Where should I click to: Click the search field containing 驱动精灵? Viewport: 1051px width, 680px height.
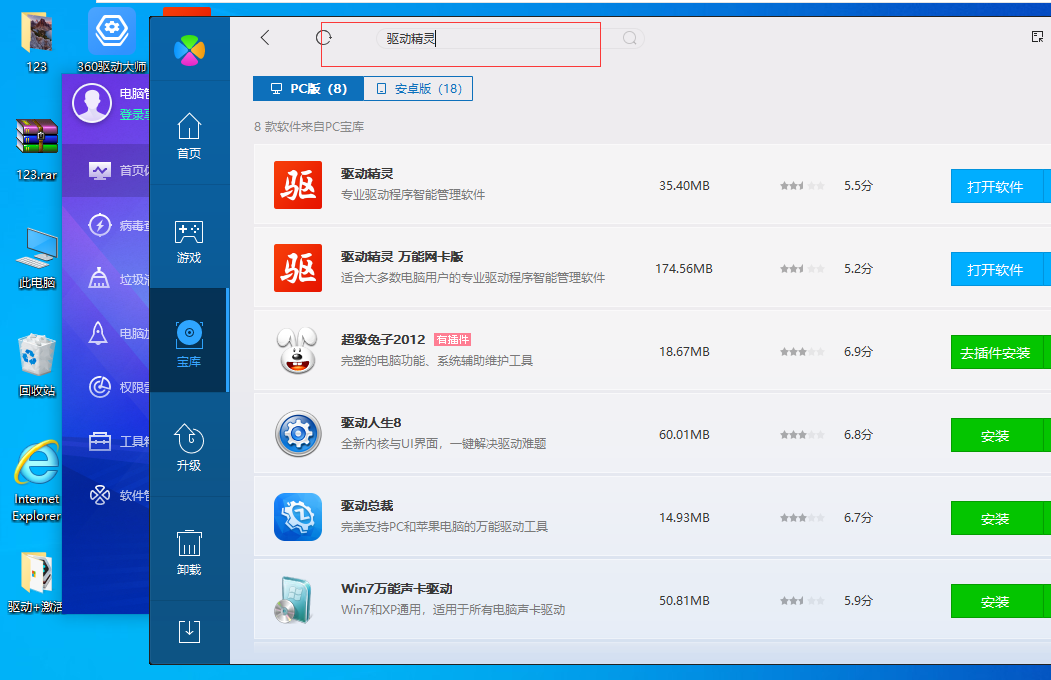pyautogui.click(x=500, y=39)
